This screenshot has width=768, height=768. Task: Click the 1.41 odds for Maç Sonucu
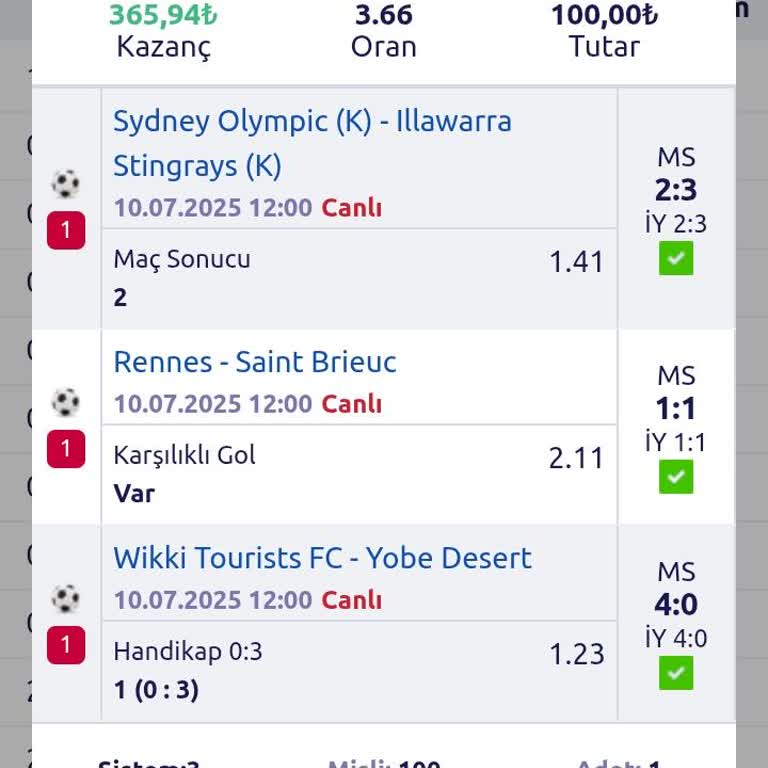[x=576, y=262]
